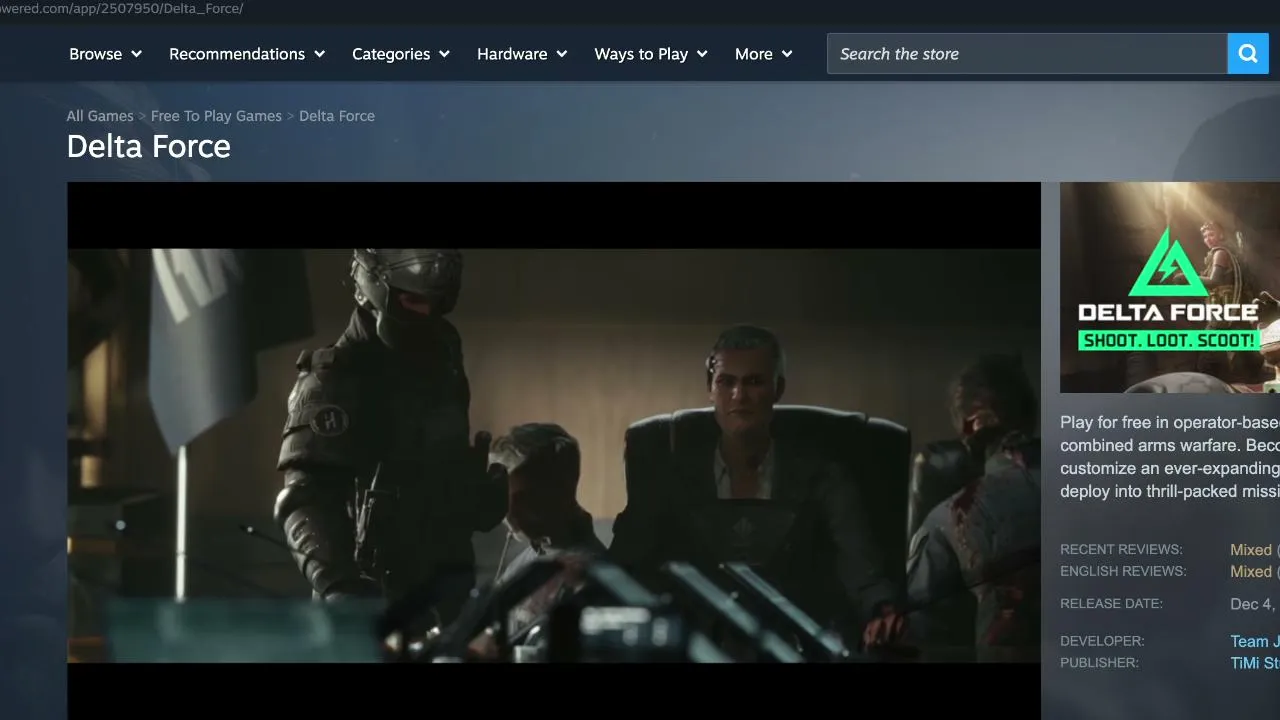Viewport: 1280px width, 720px height.
Task: Focus the Search the store field
Action: click(x=1027, y=54)
